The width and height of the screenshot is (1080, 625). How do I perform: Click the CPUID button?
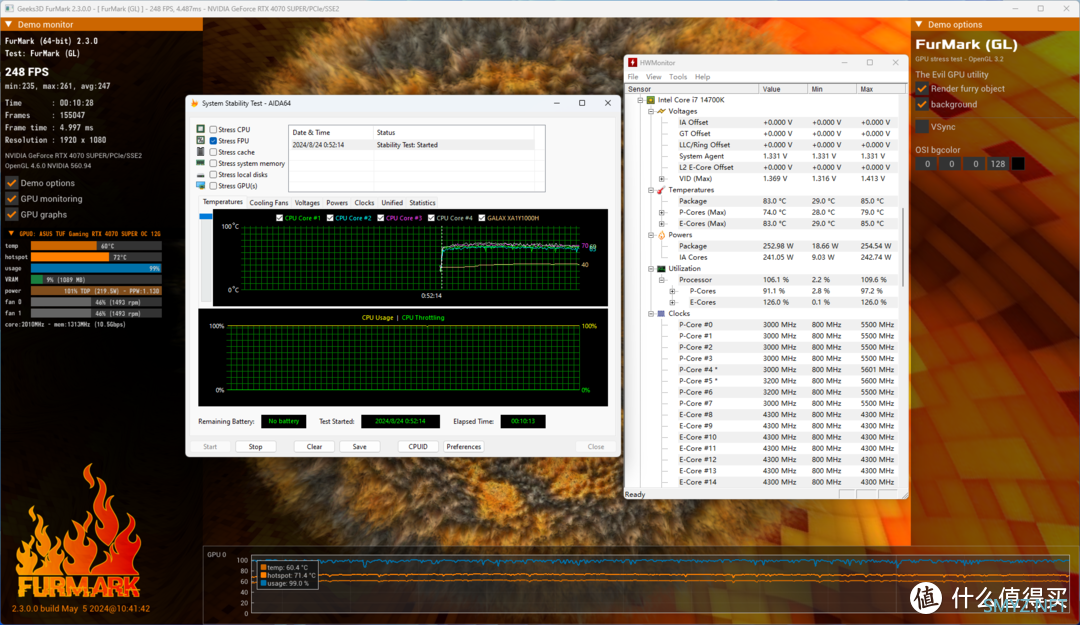point(418,447)
